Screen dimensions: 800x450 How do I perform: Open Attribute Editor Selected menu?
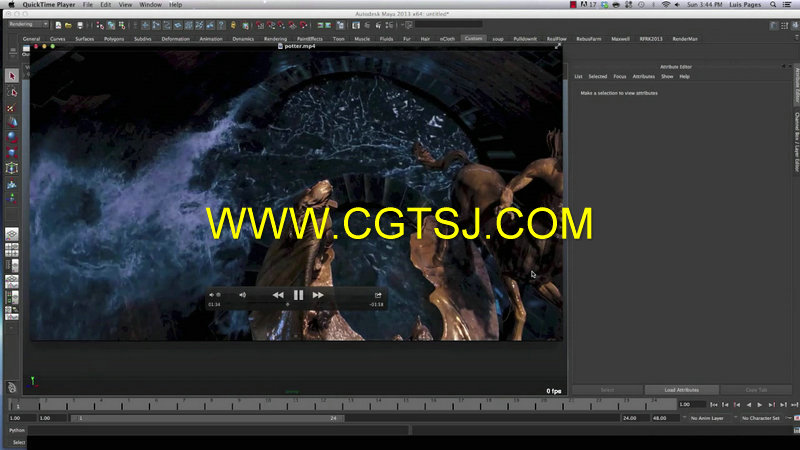(x=597, y=77)
